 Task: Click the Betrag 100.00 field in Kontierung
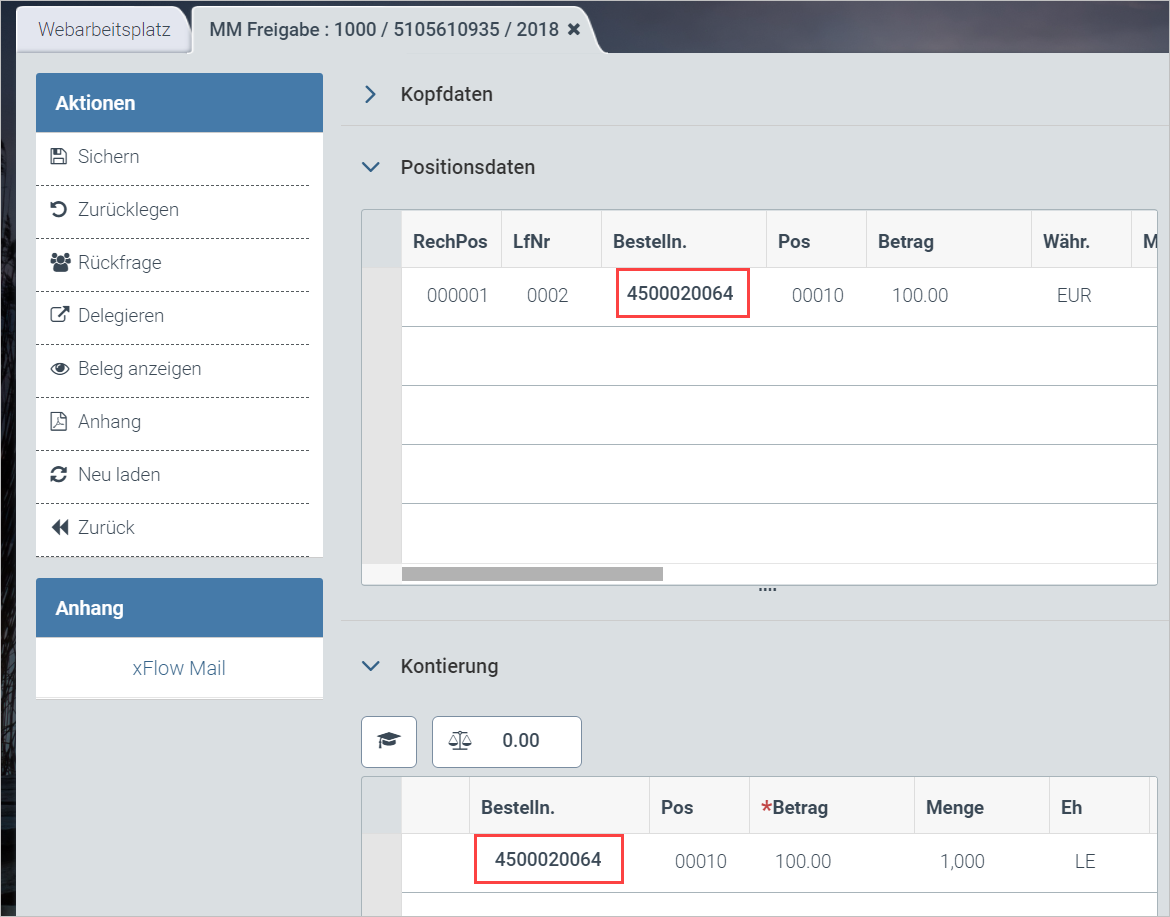point(805,861)
